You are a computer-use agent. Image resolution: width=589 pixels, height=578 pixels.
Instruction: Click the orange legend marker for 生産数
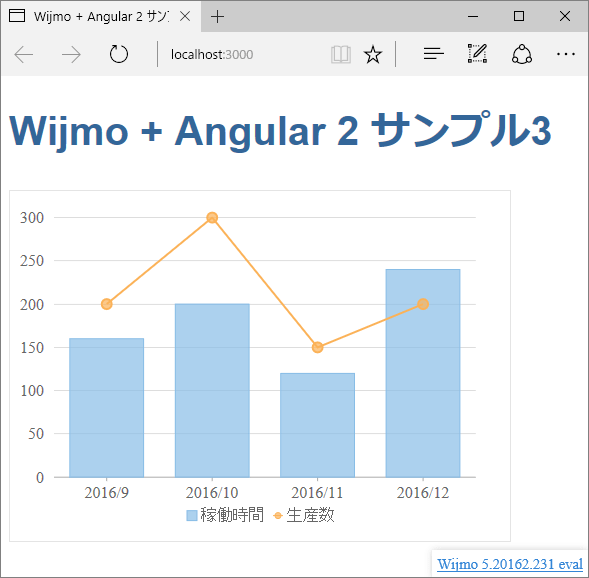click(x=278, y=516)
